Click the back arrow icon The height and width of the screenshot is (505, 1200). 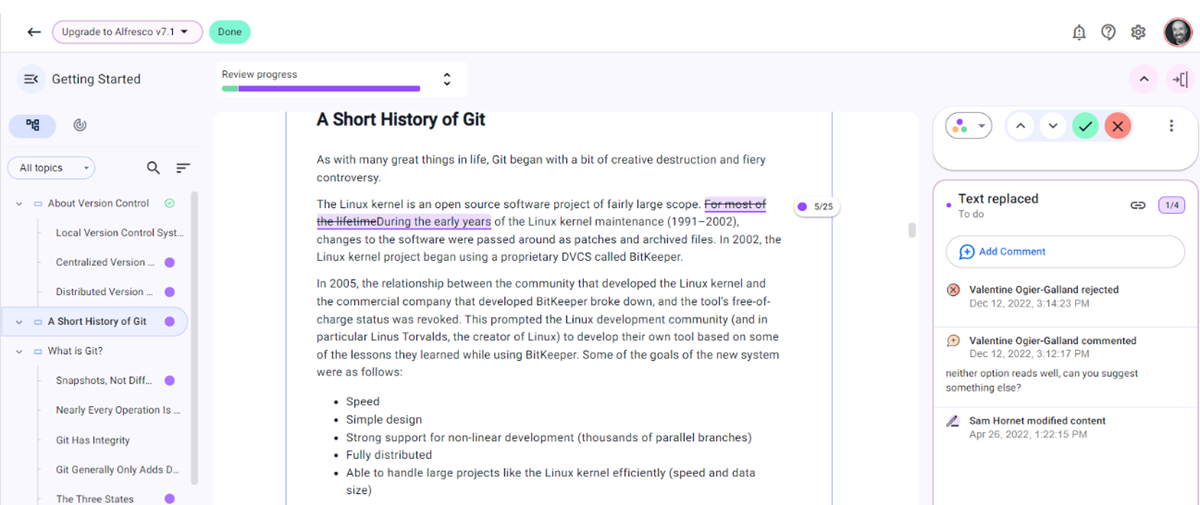coord(34,32)
